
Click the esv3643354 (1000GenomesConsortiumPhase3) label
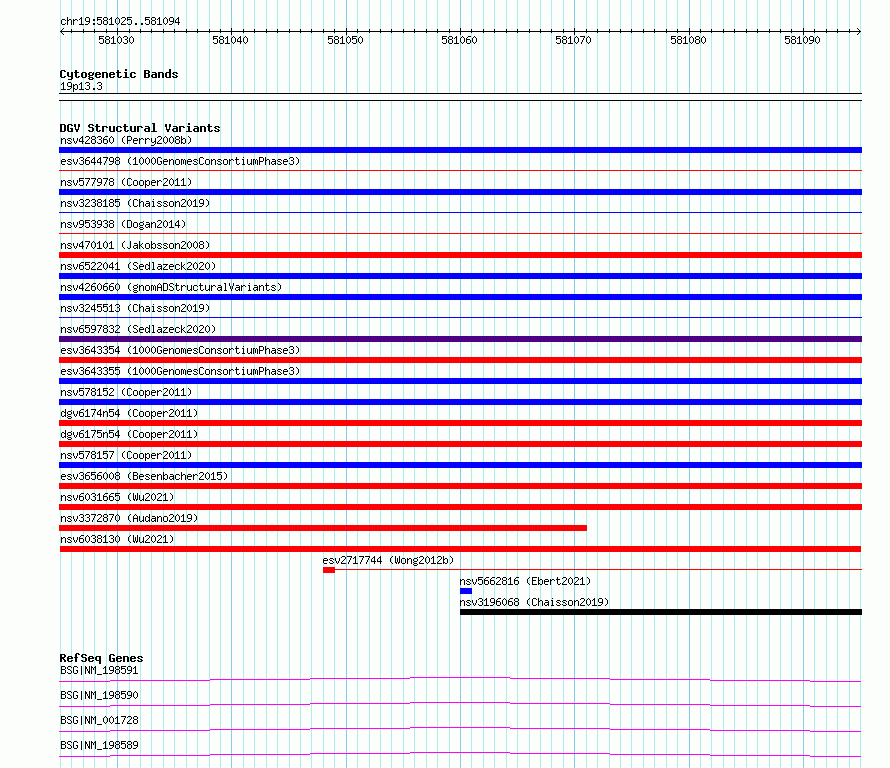180,350
